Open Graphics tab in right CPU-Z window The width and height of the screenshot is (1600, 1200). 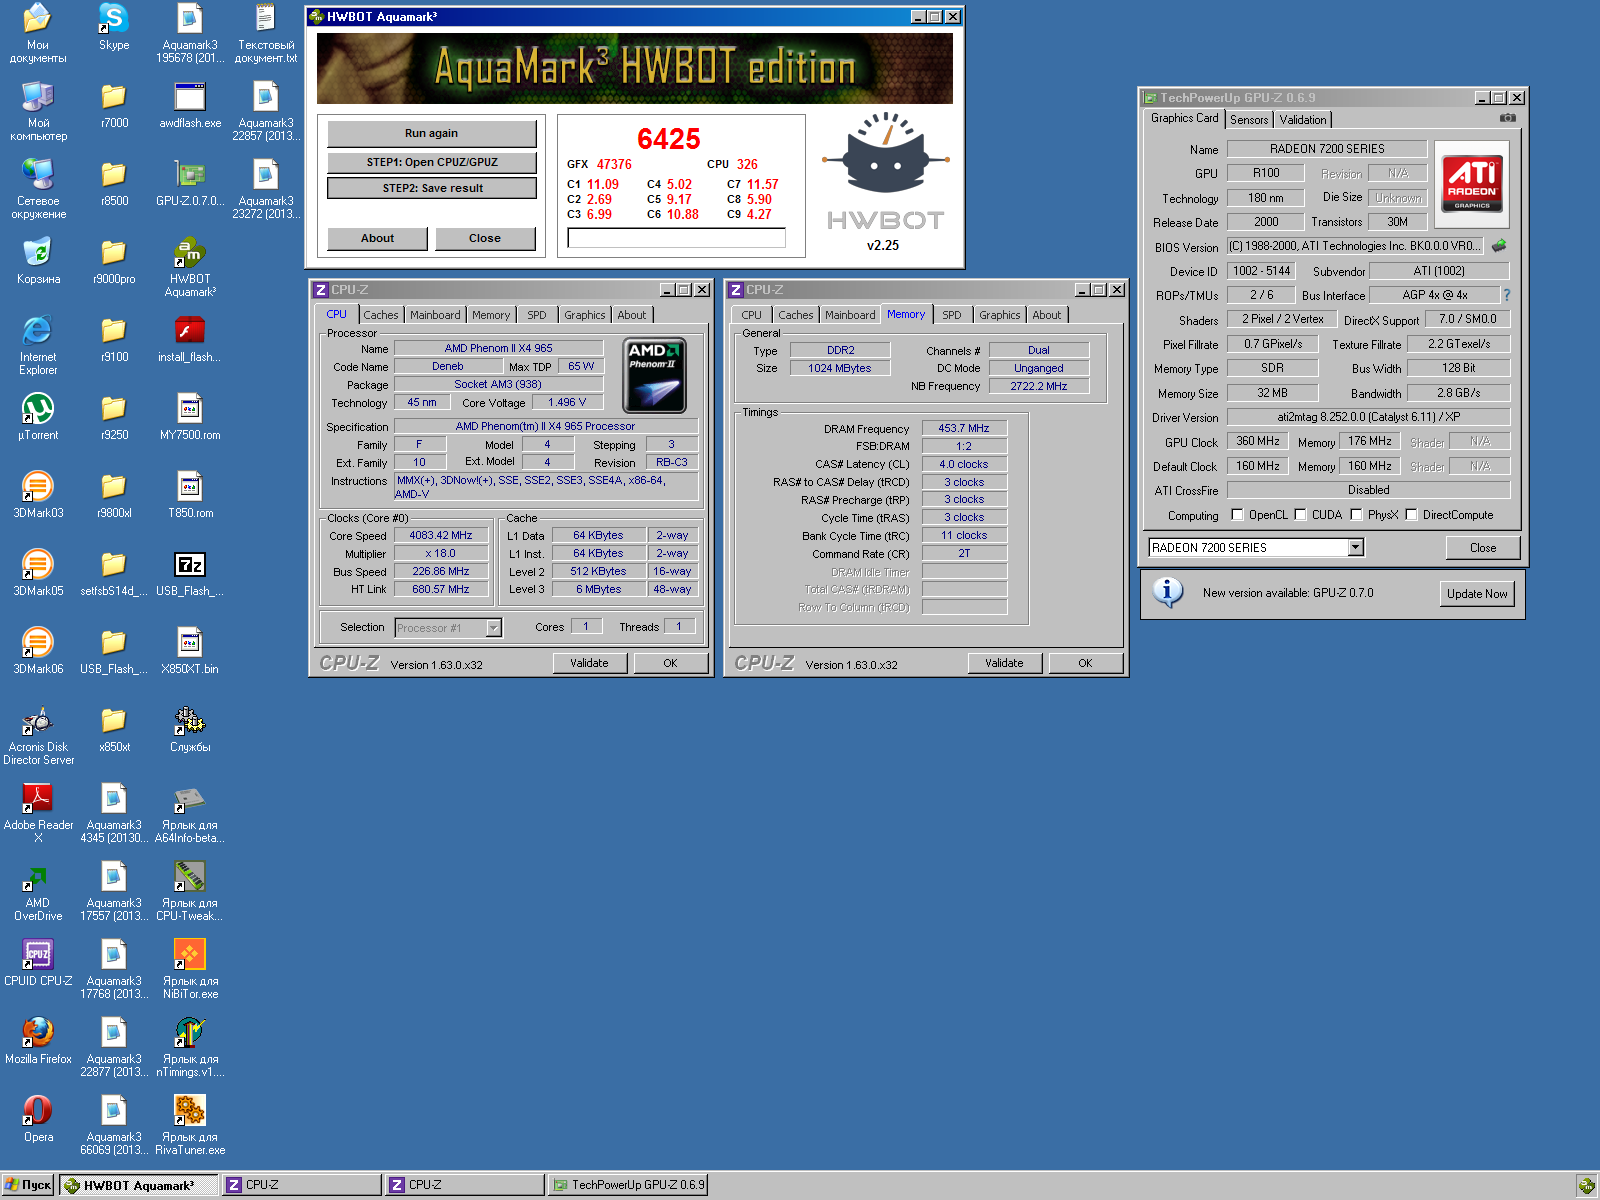pyautogui.click(x=1000, y=315)
